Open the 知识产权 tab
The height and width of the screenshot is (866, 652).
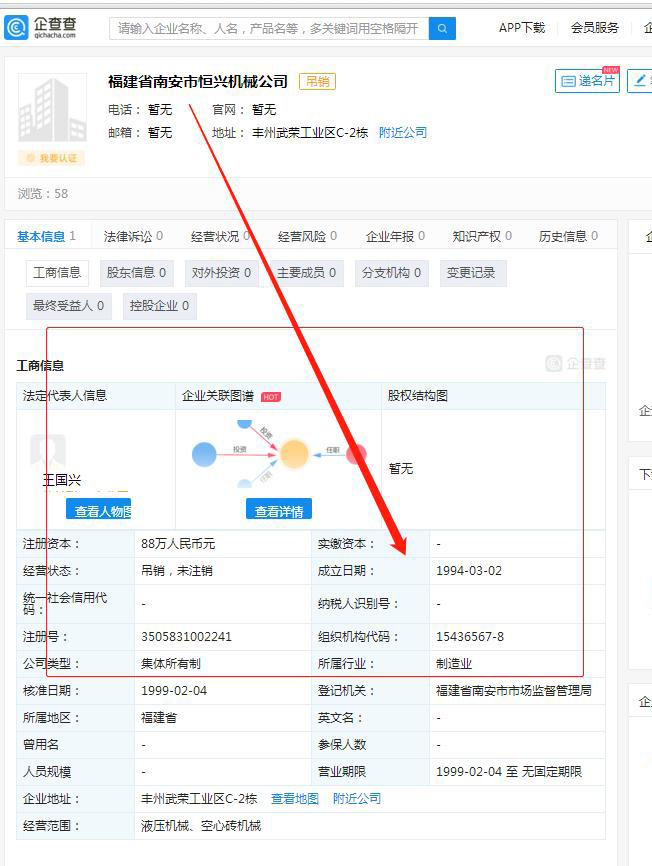point(476,237)
